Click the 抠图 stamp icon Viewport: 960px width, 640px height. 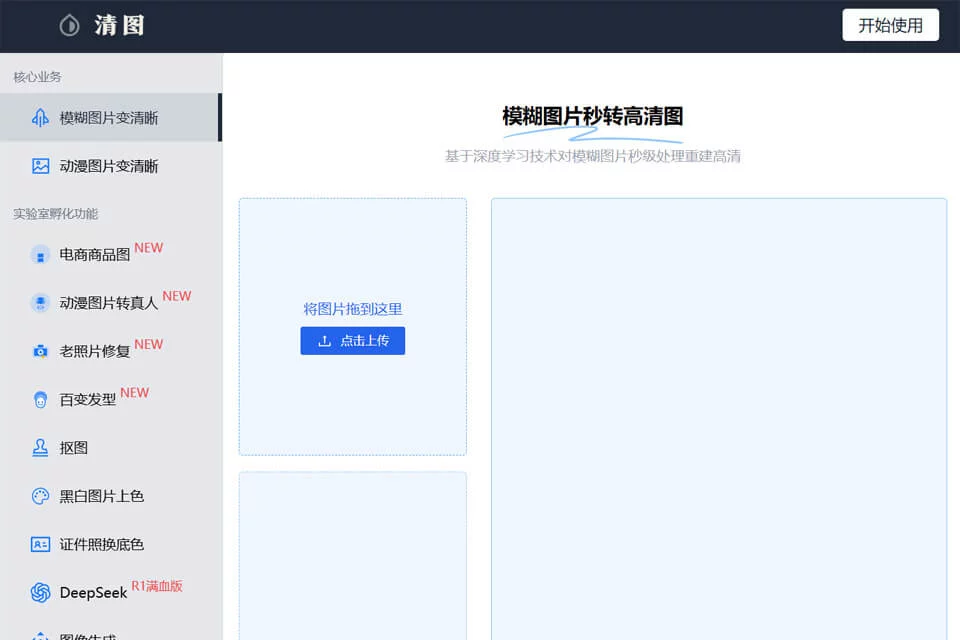click(x=40, y=448)
